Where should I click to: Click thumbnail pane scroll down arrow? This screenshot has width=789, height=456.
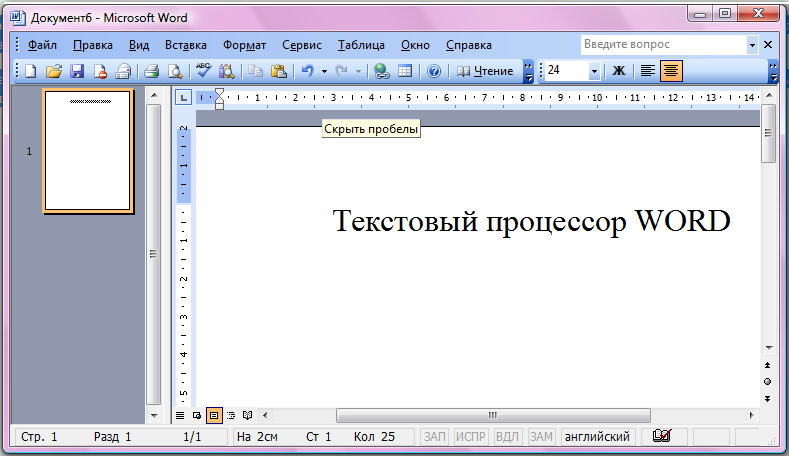154,416
